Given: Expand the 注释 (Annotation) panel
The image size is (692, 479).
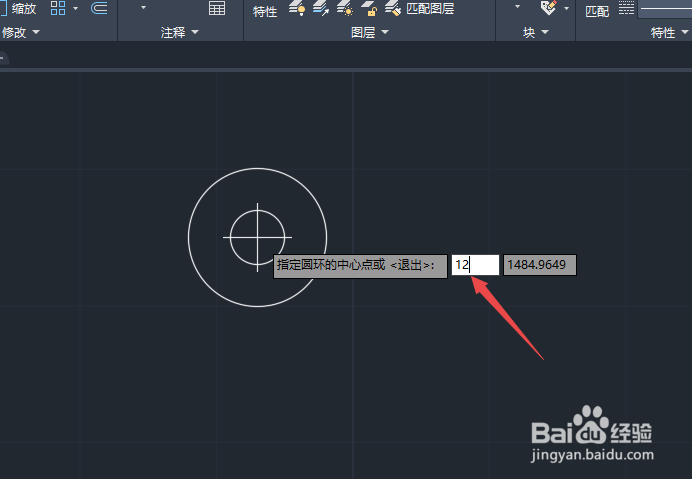Looking at the screenshot, I should coord(180,32).
